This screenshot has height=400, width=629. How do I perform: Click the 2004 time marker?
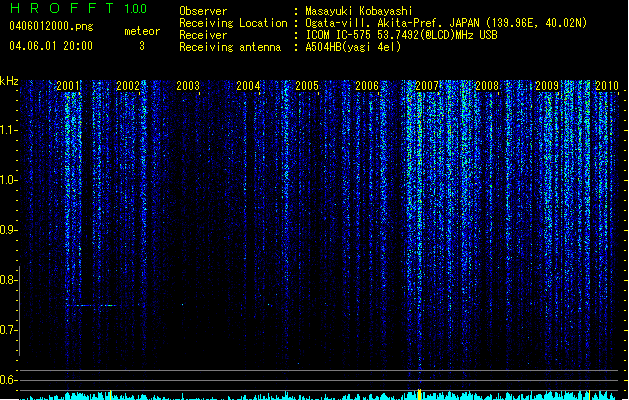tap(248, 85)
